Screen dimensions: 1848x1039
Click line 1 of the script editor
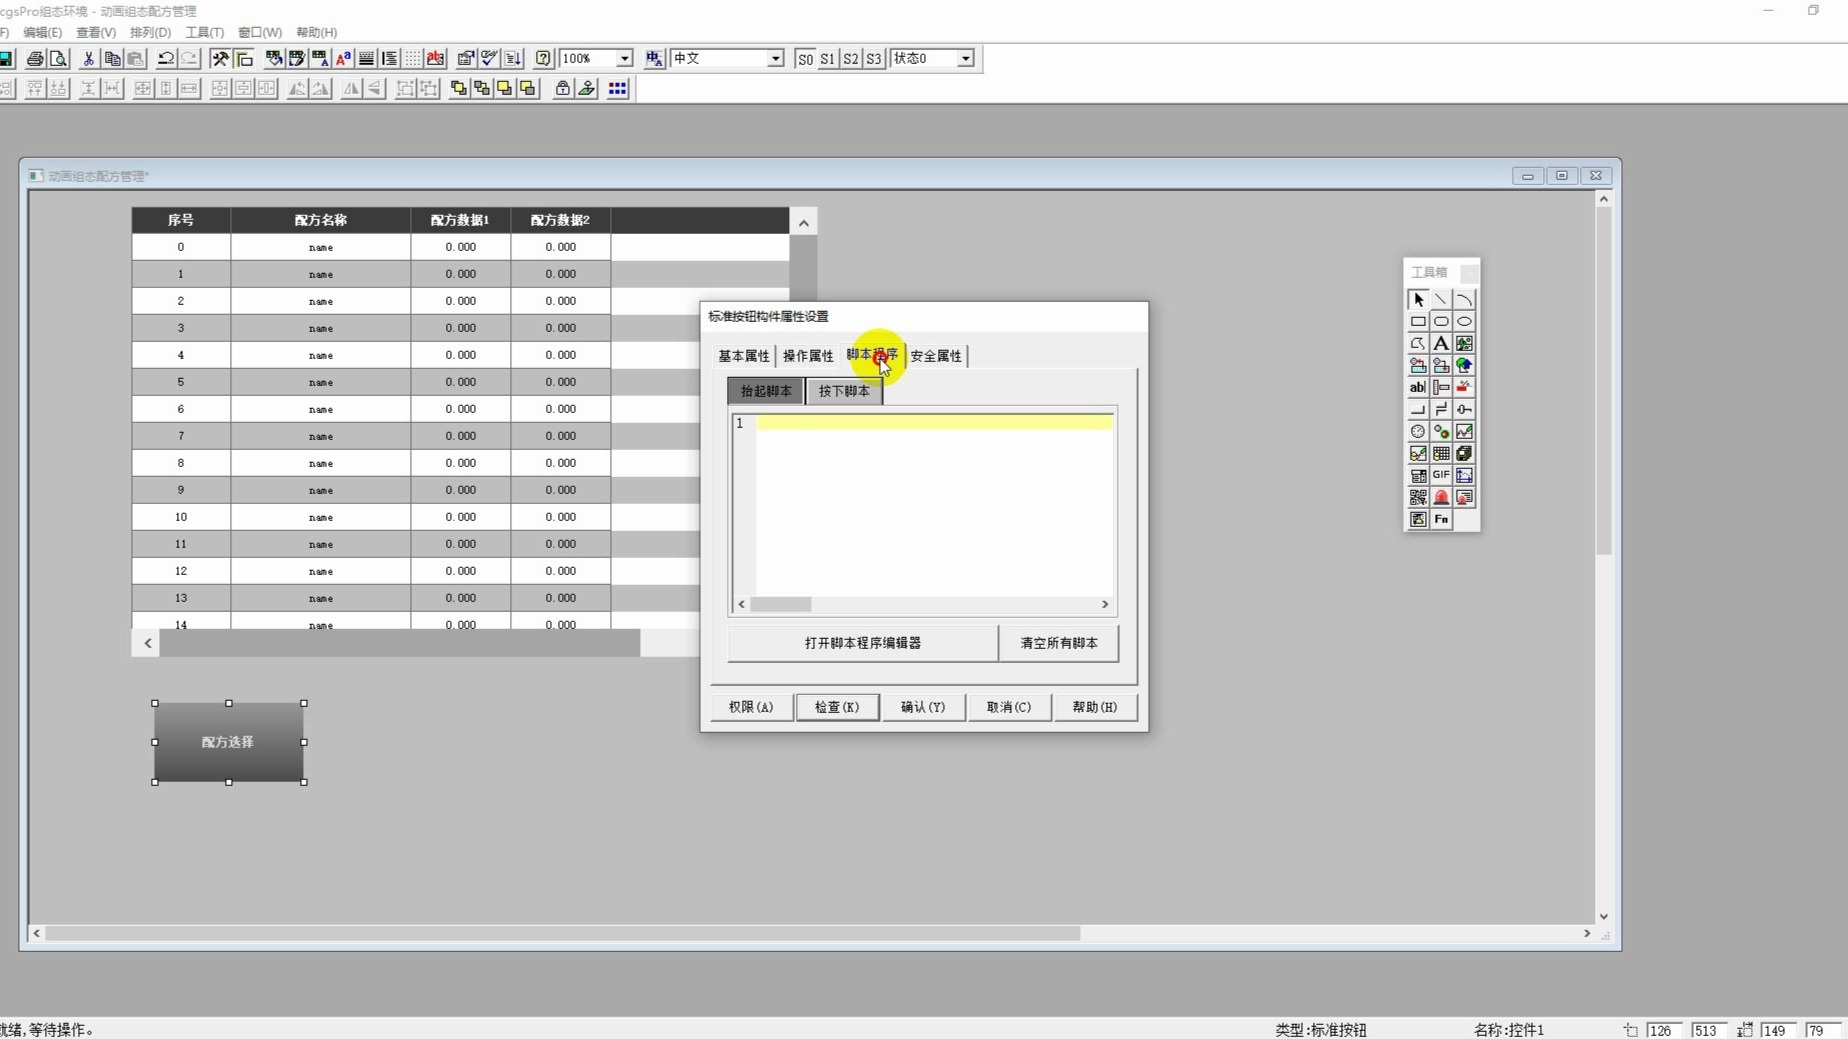coord(934,423)
